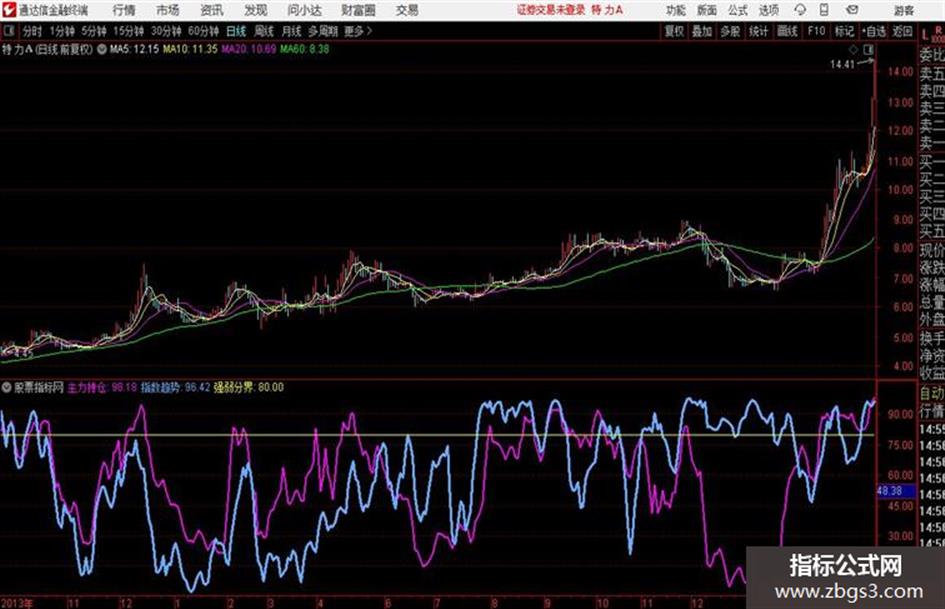This screenshot has width=945, height=609.
Task: Click the 复权 toolbar button
Action: (x=674, y=31)
